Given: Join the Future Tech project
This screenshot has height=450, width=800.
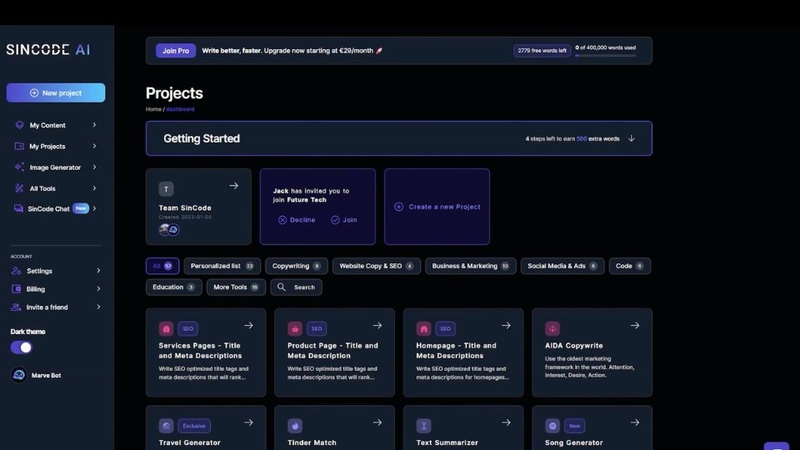Looking at the screenshot, I should (344, 220).
